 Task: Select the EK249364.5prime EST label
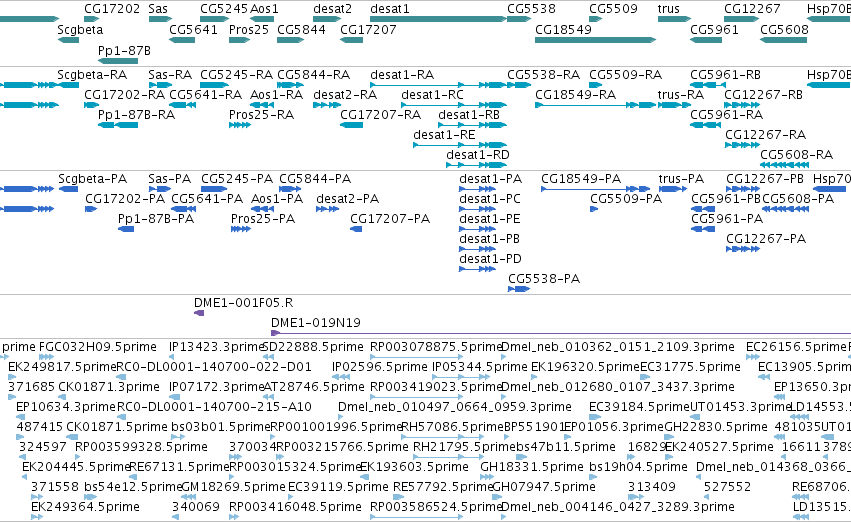[85, 507]
